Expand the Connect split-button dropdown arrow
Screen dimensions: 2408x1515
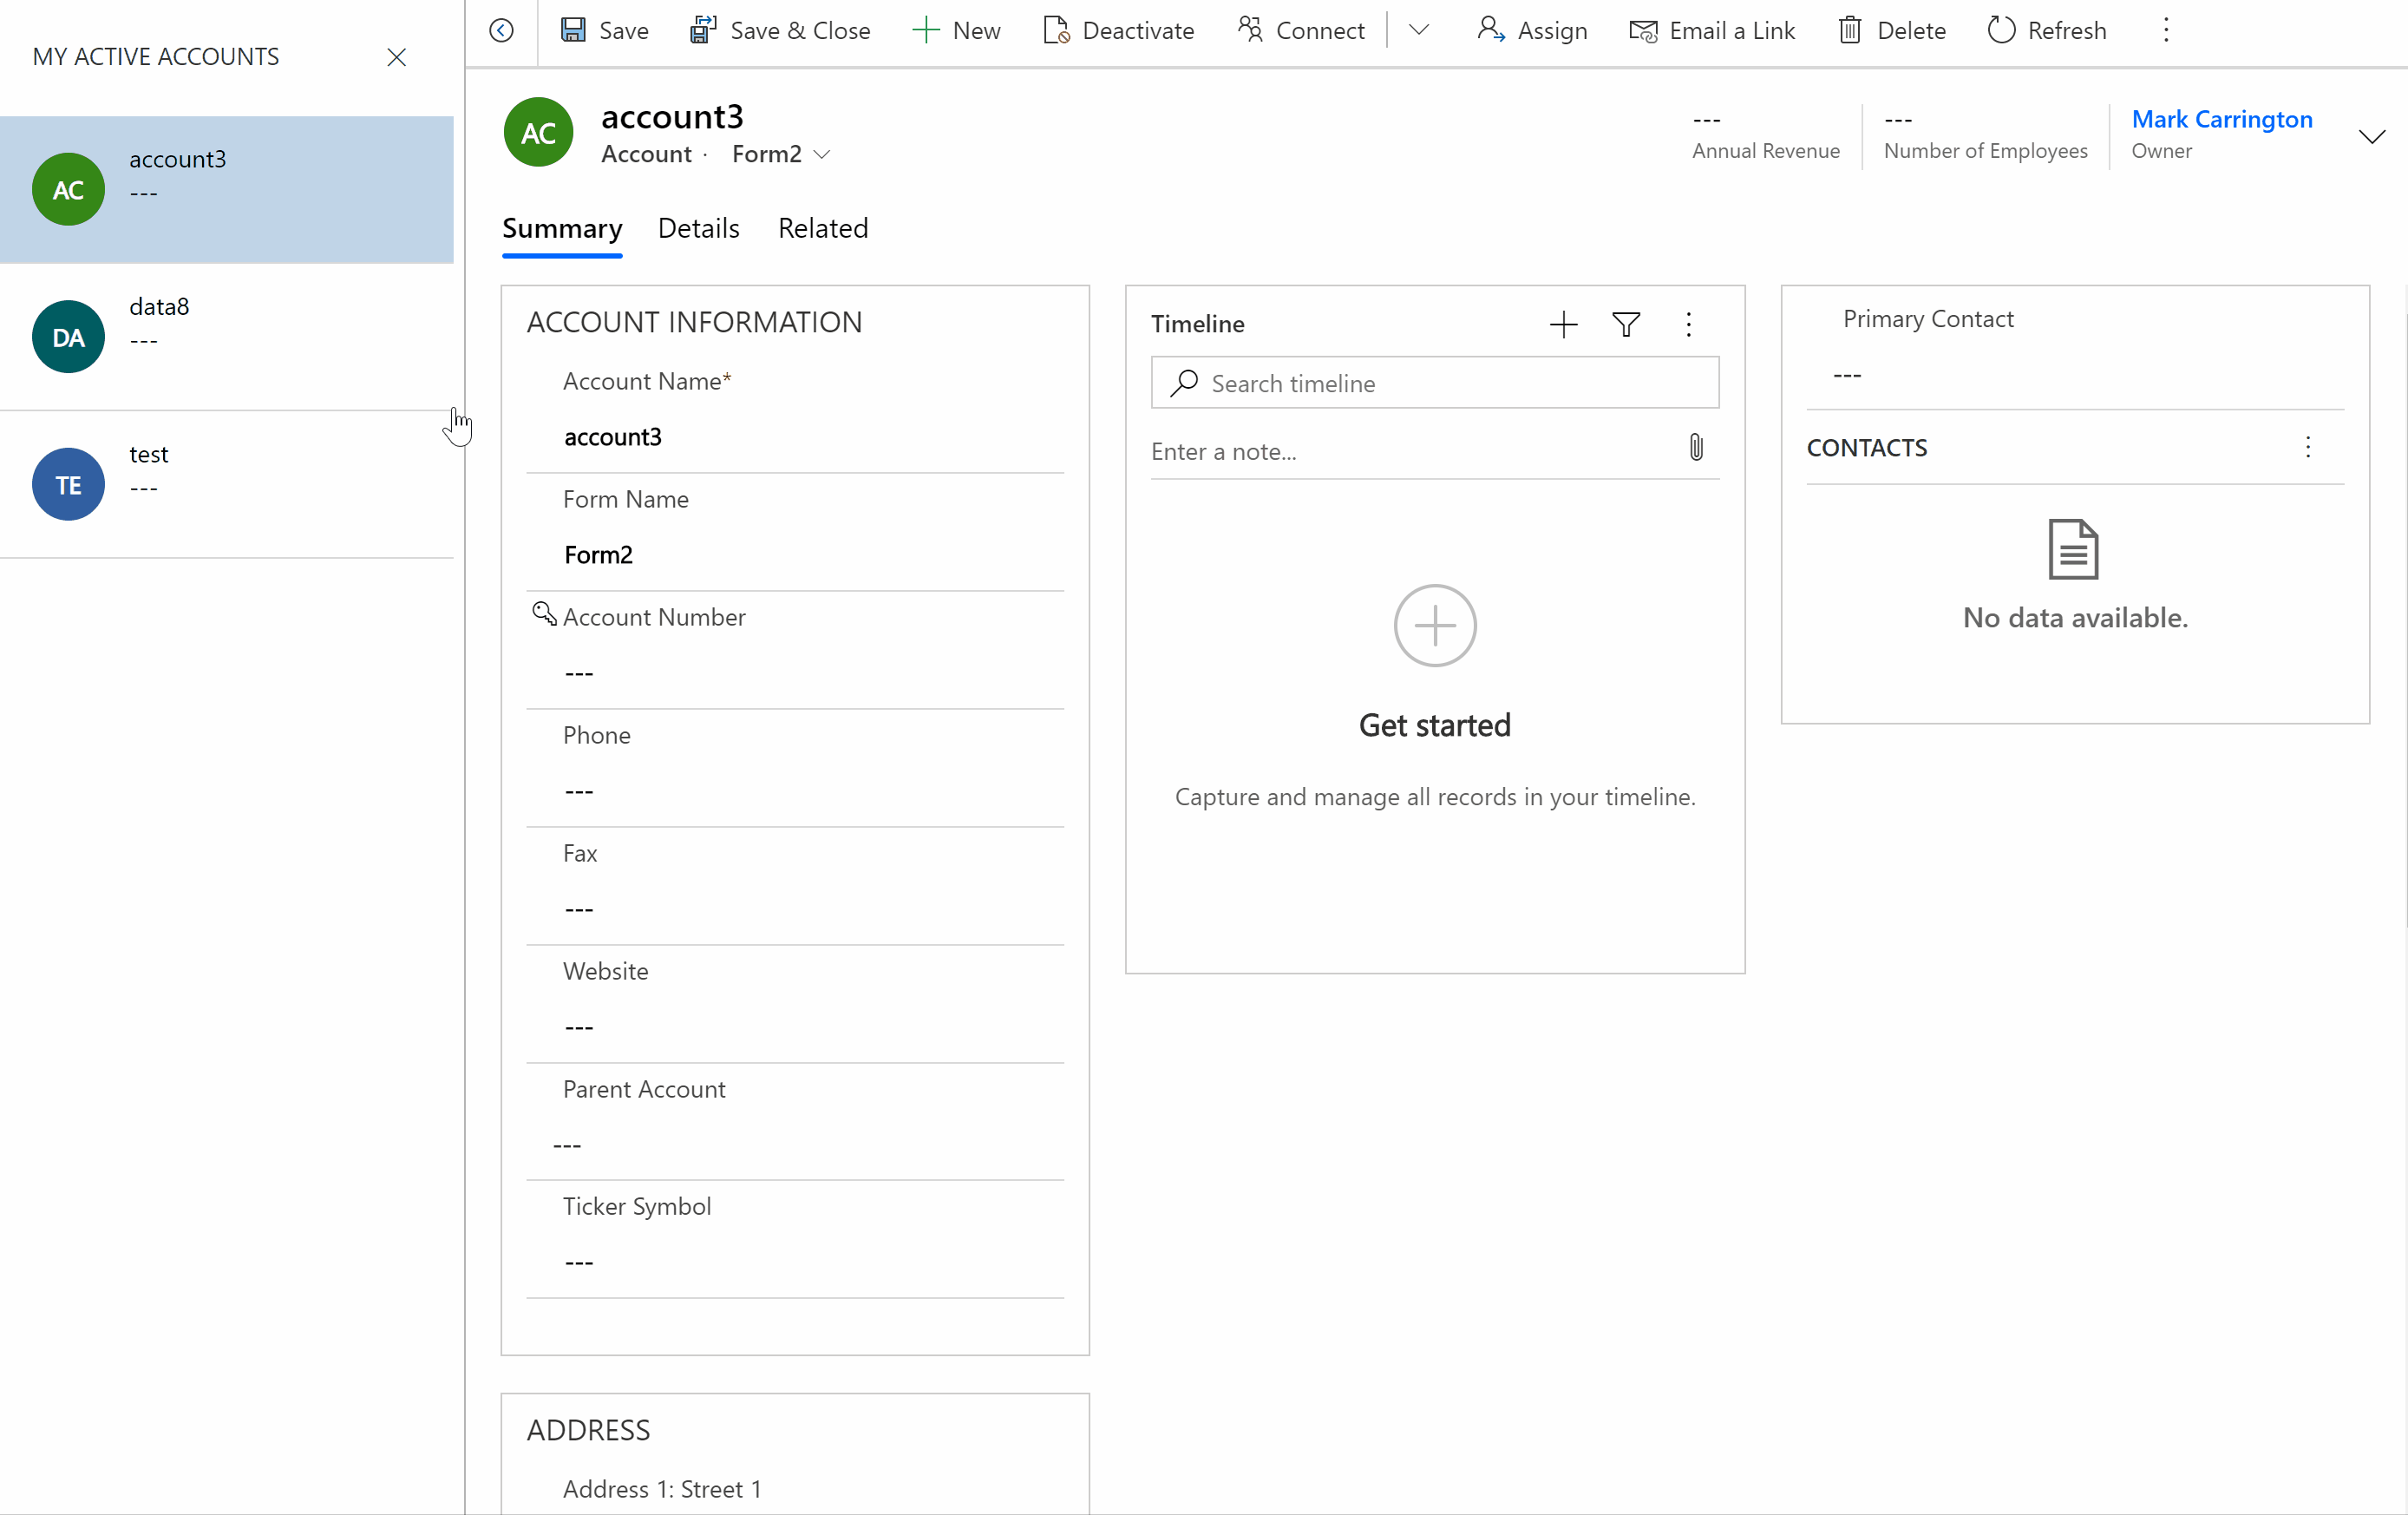click(x=1418, y=30)
